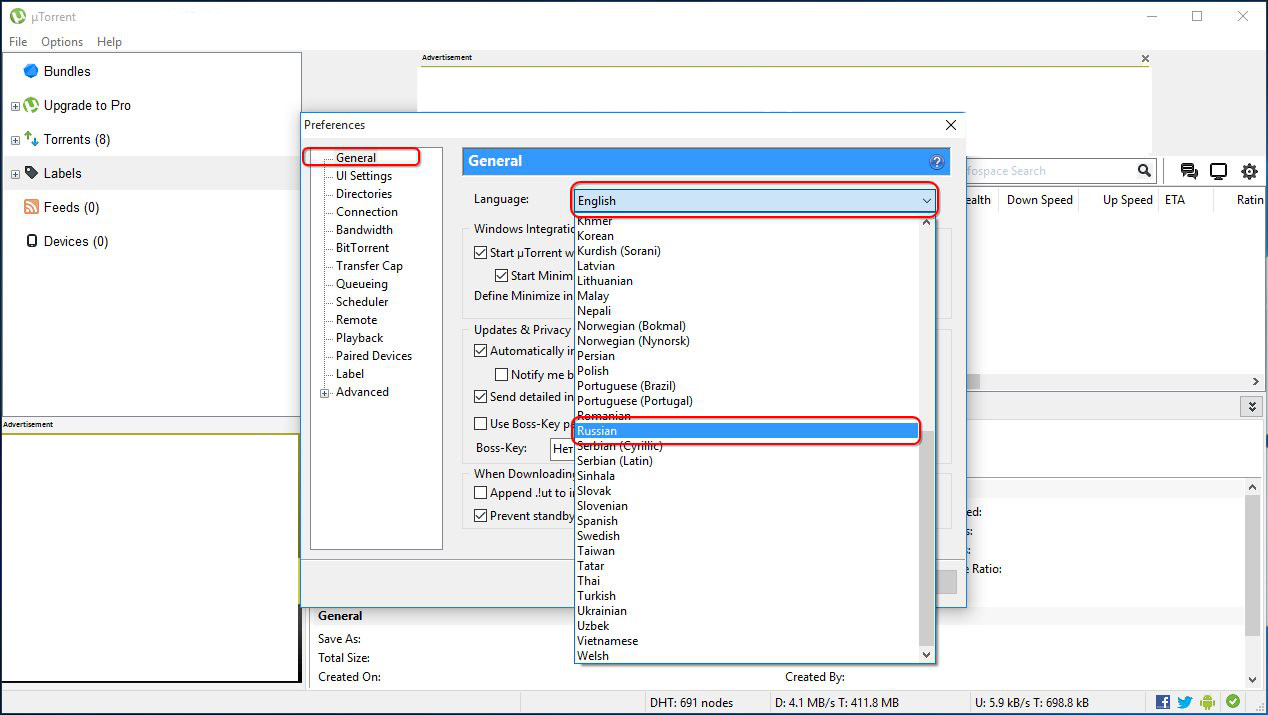Screen dimensions: 1268x715
Task: Click torrent list horizontal scroll right arrow
Action: point(1257,382)
